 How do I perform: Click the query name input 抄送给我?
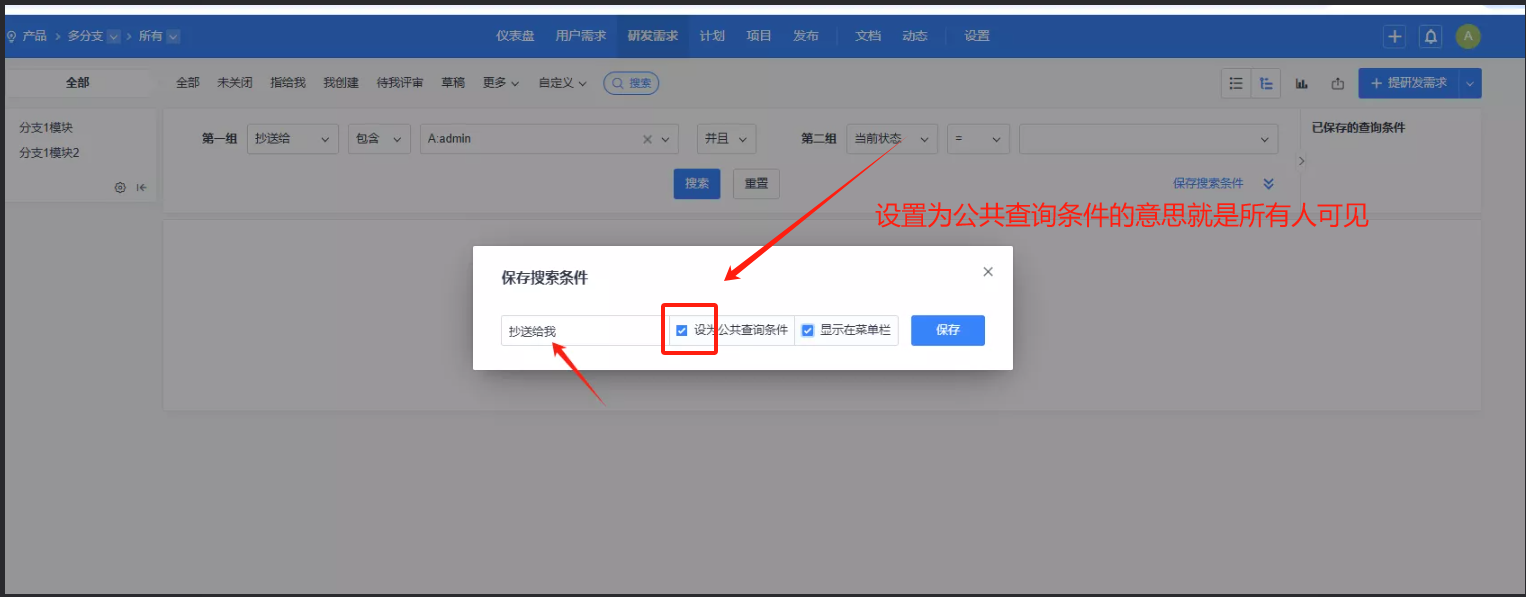(584, 331)
